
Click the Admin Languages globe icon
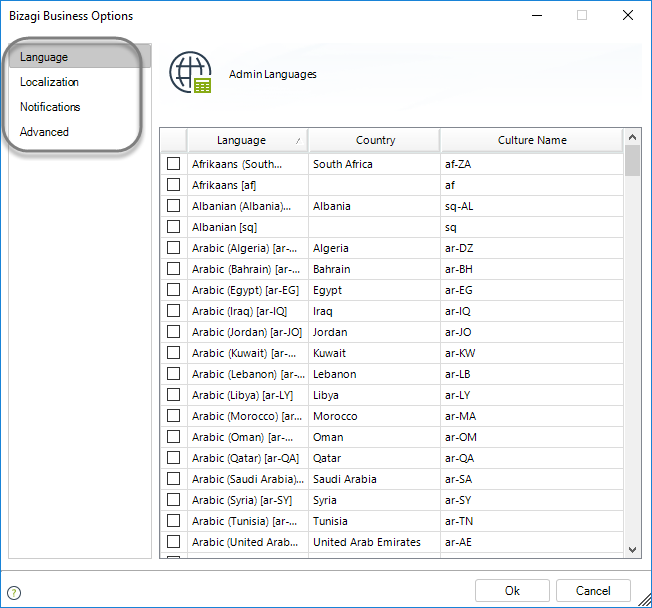coord(190,72)
